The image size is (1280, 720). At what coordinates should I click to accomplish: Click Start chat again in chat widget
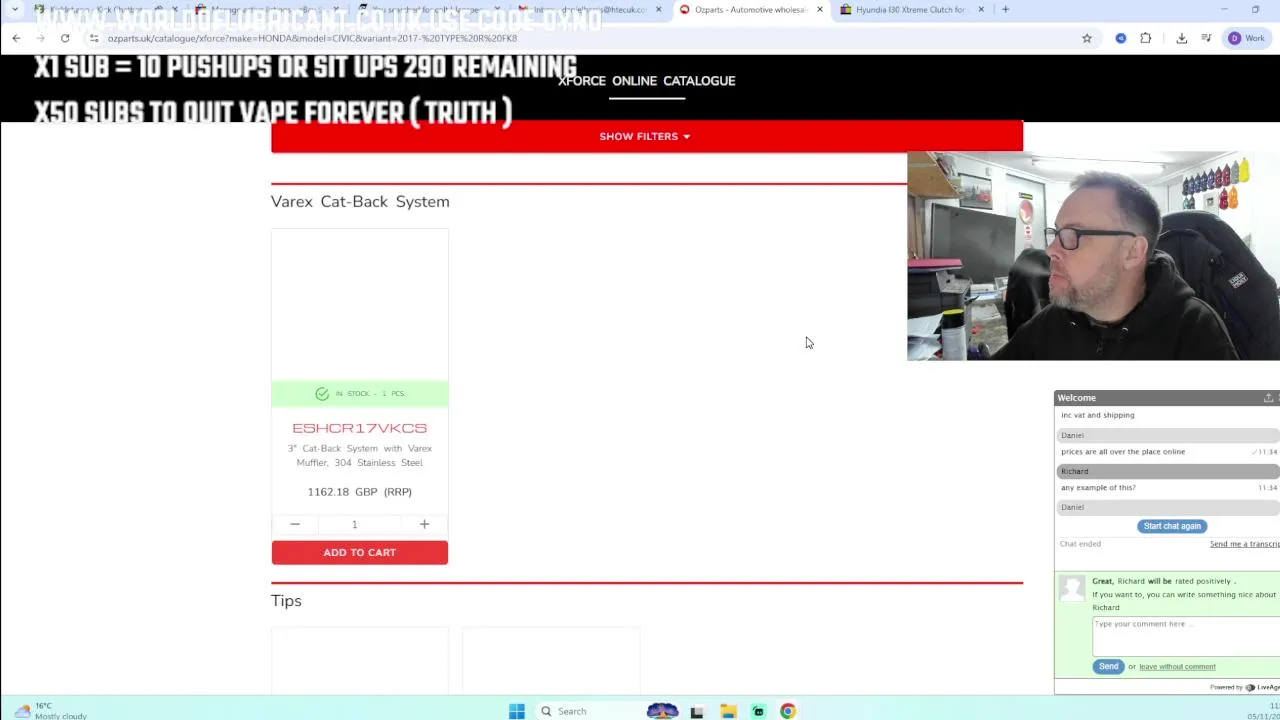tap(1172, 526)
